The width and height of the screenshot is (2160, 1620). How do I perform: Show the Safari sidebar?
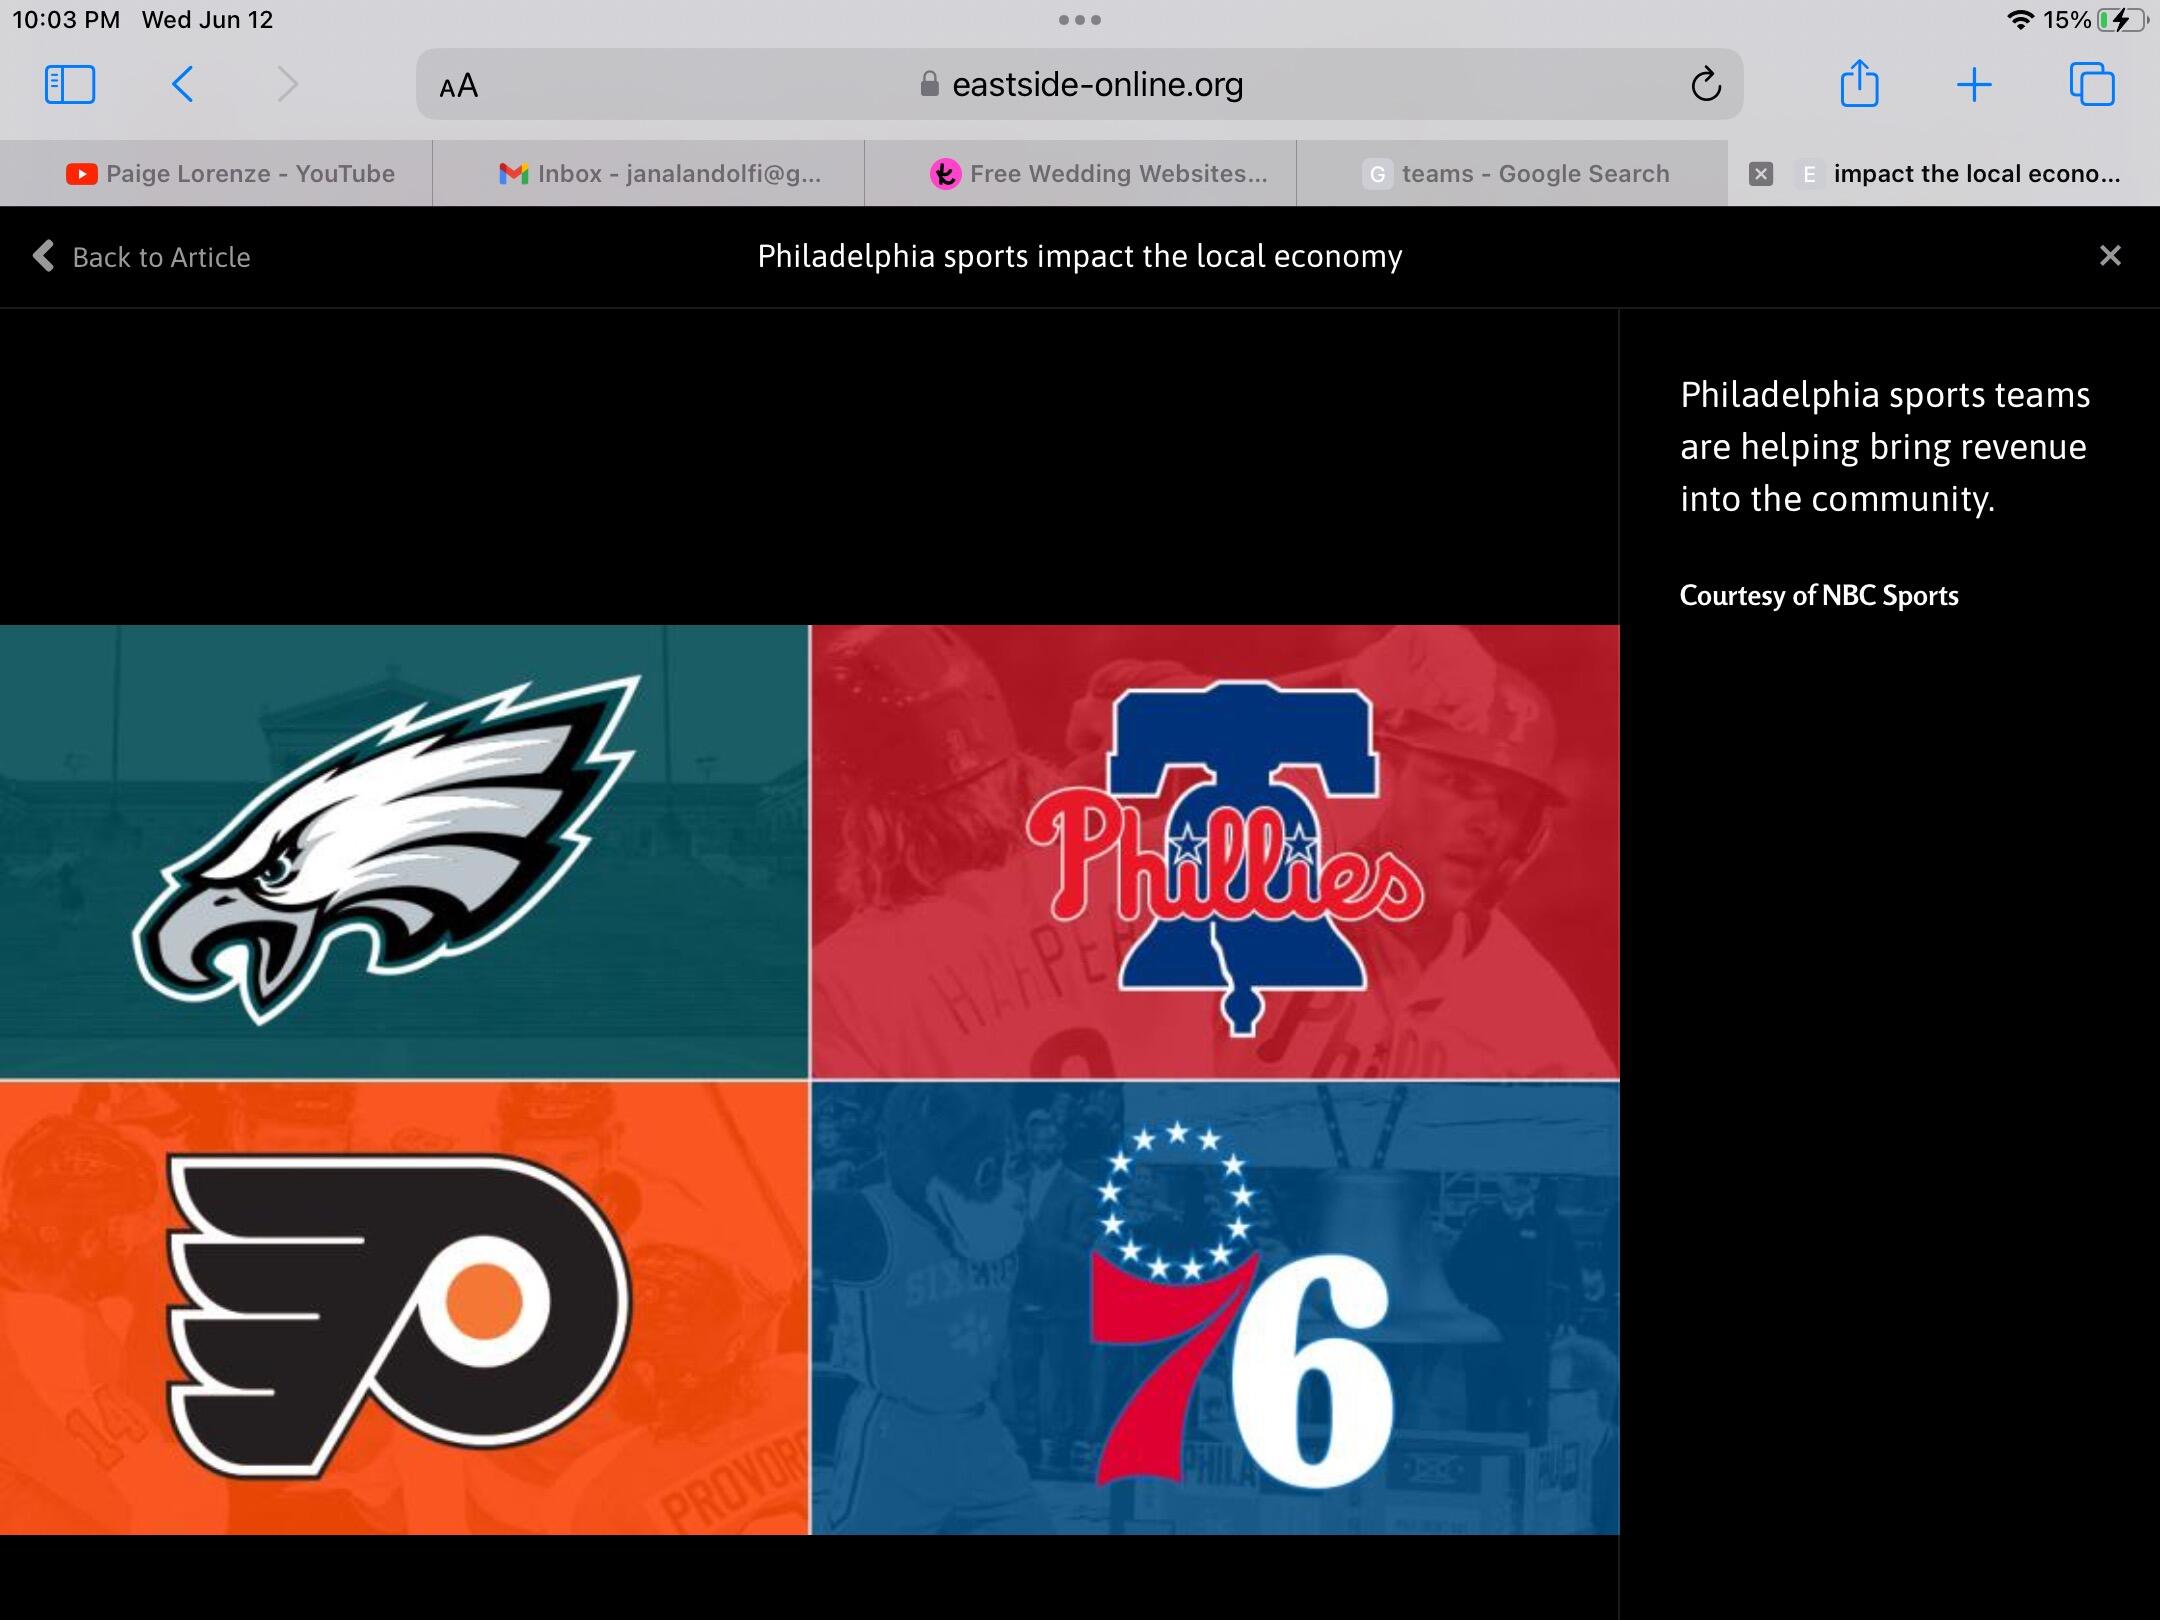[70, 85]
